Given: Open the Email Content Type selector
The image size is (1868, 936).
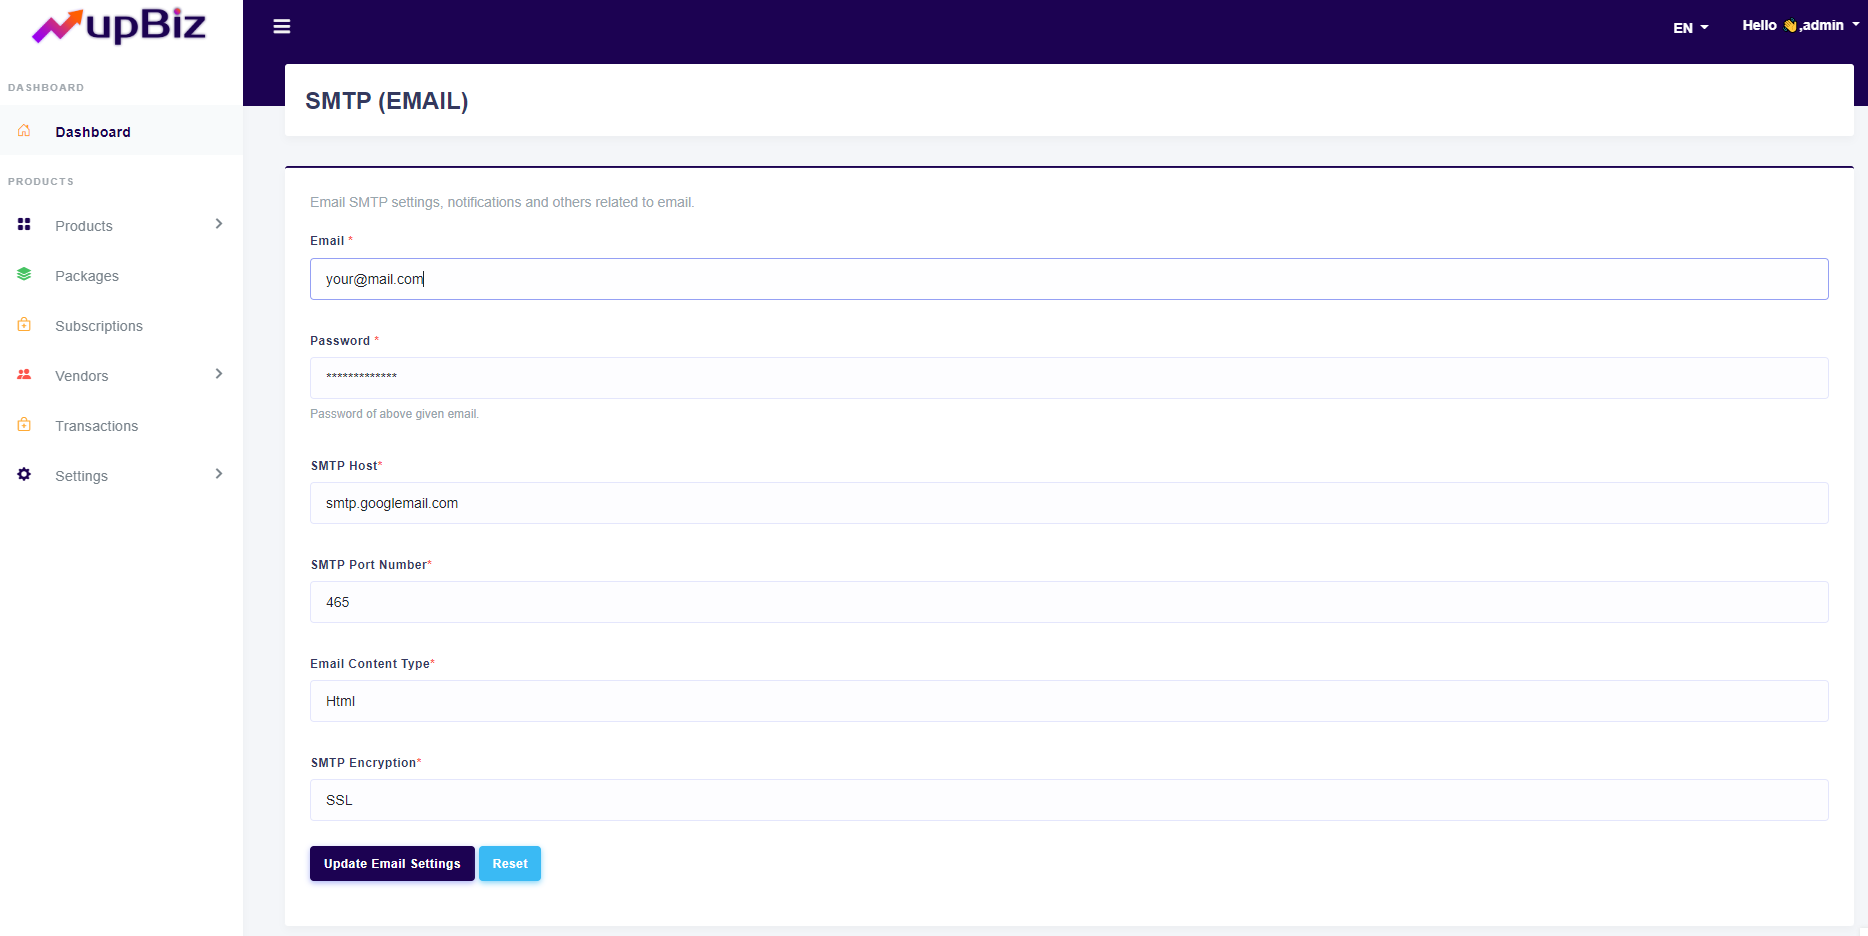Looking at the screenshot, I should [x=1068, y=701].
